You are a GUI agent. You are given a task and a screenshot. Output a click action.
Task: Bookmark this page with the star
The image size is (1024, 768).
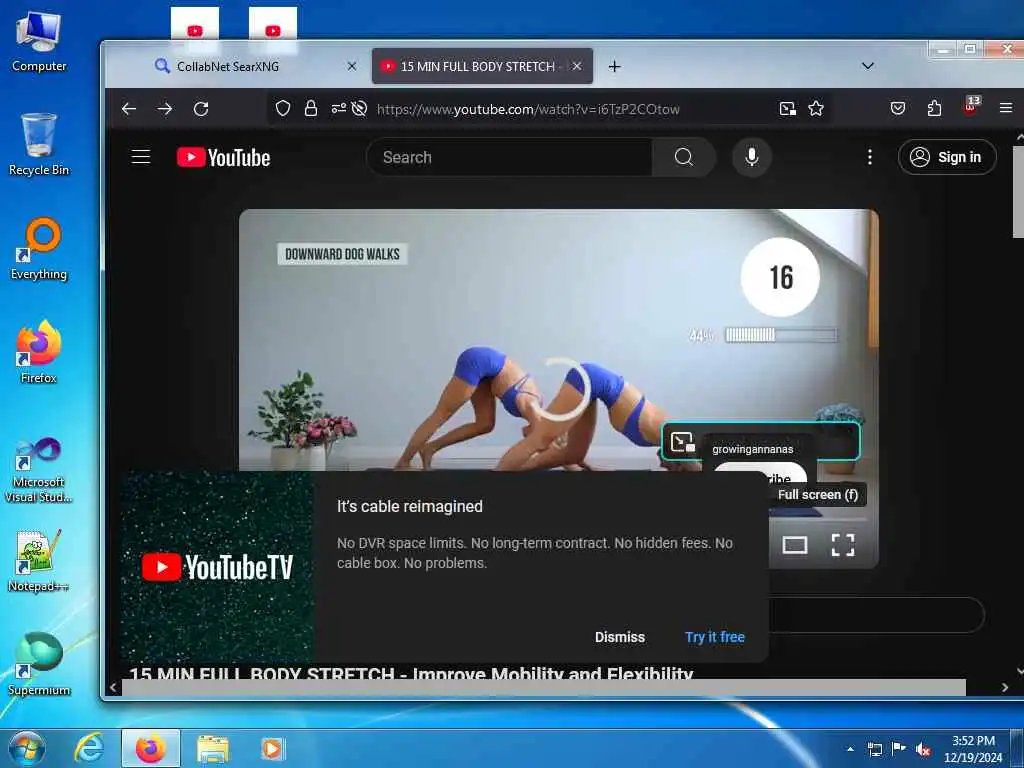click(x=816, y=108)
